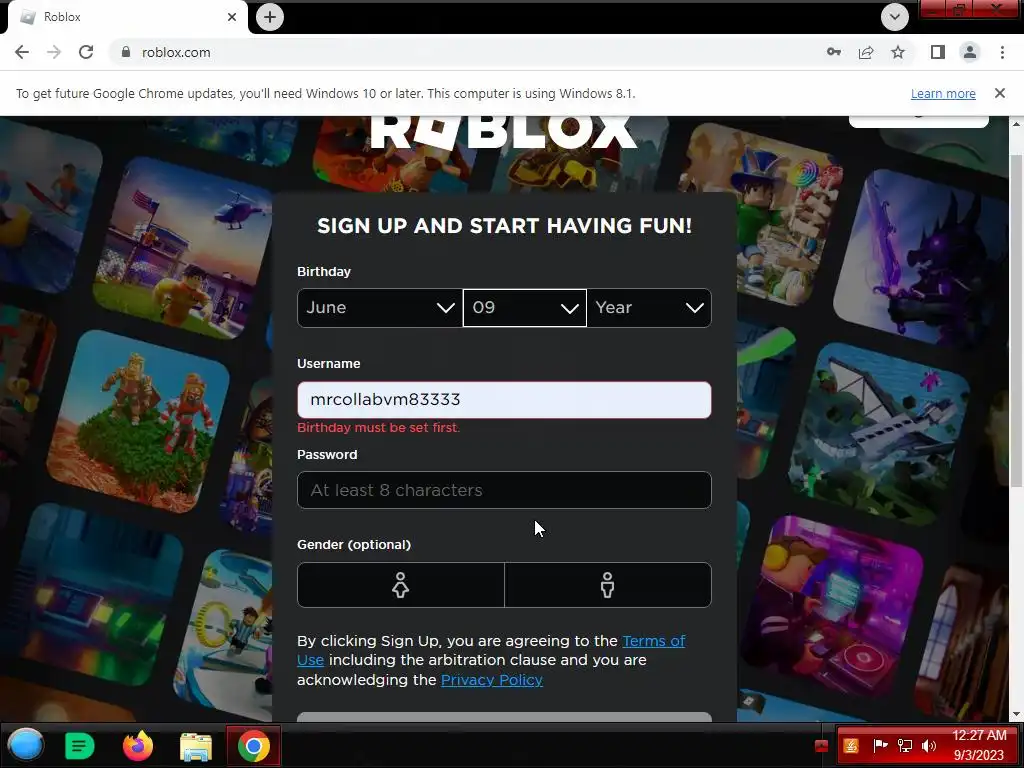Close the Roblox tab
Image resolution: width=1024 pixels, height=768 pixels.
pyautogui.click(x=232, y=17)
